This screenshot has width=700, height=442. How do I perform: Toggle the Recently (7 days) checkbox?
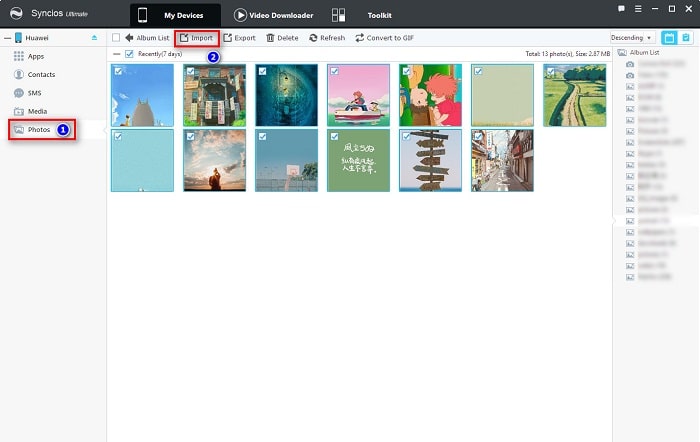[x=129, y=53]
